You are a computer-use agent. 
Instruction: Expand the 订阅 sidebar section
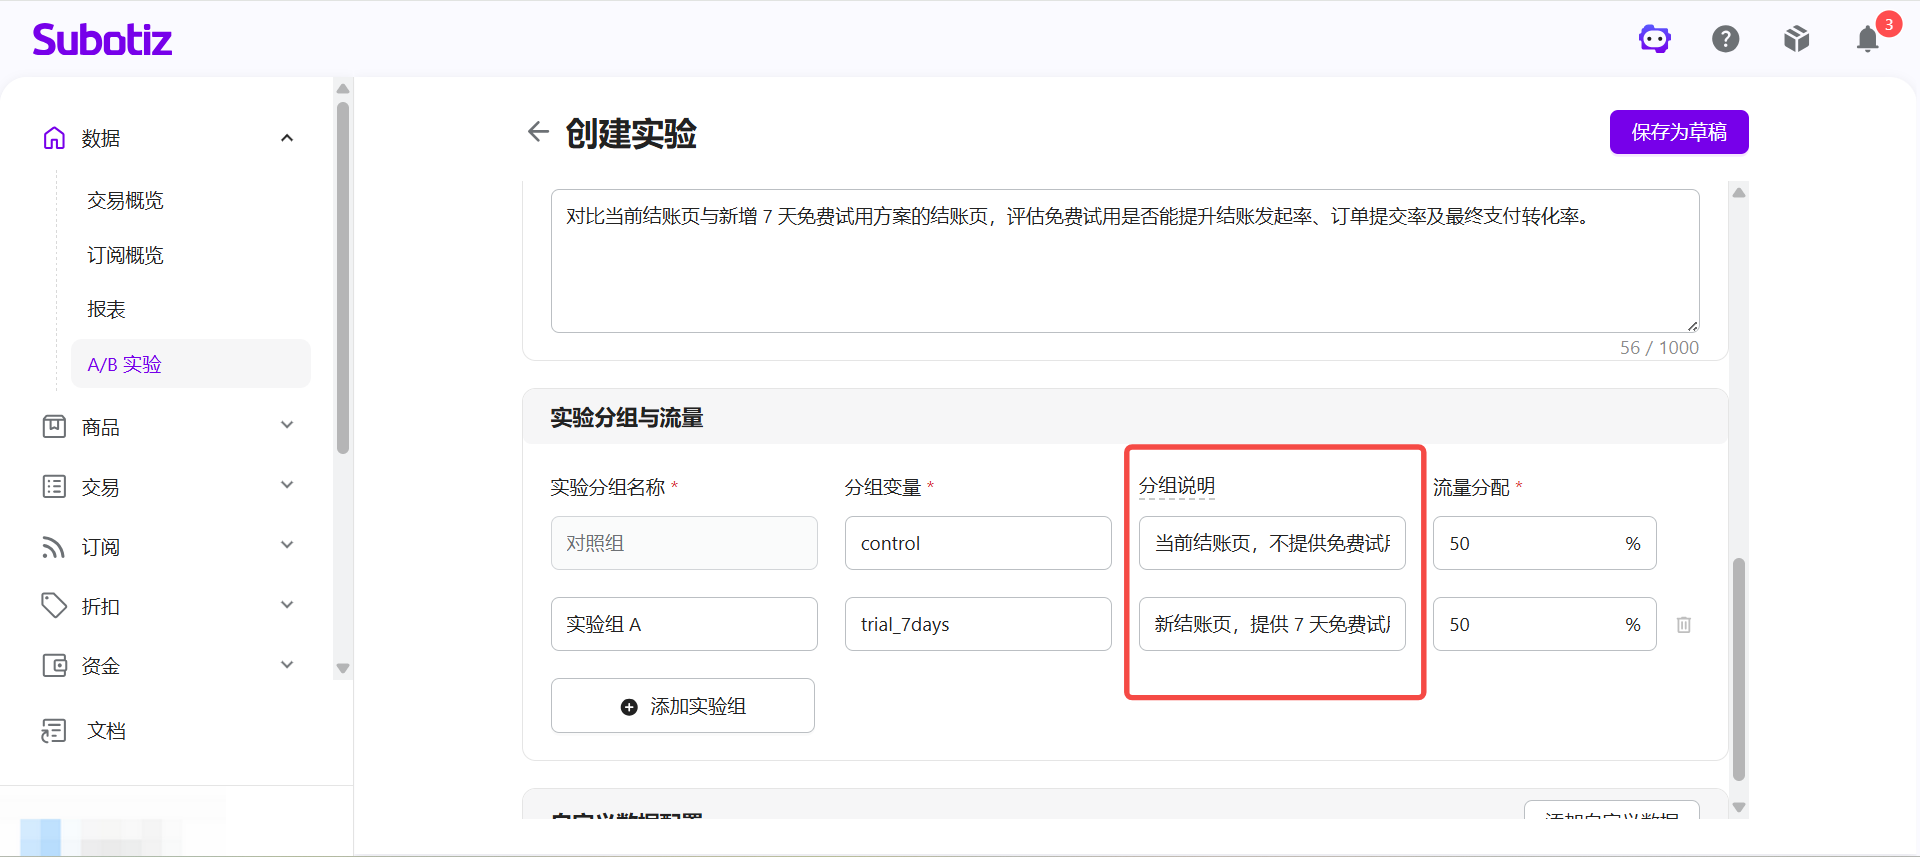pos(287,546)
